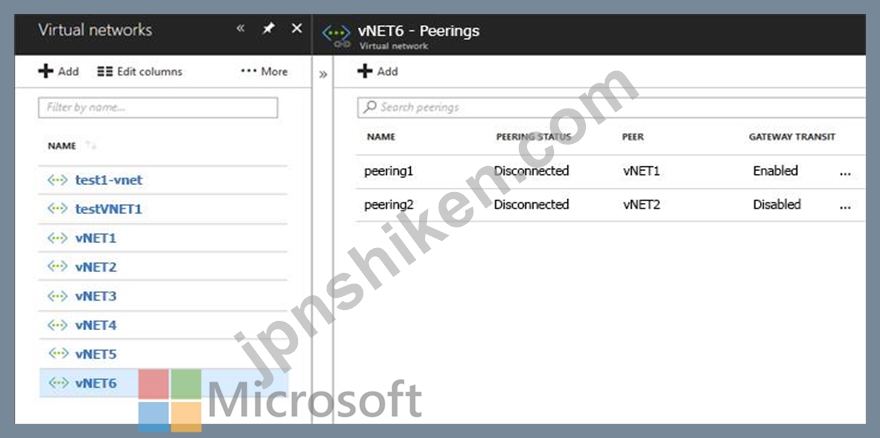Click the GATEWAY TRANSIT column header
Screen dimensions: 880x438
(792, 137)
